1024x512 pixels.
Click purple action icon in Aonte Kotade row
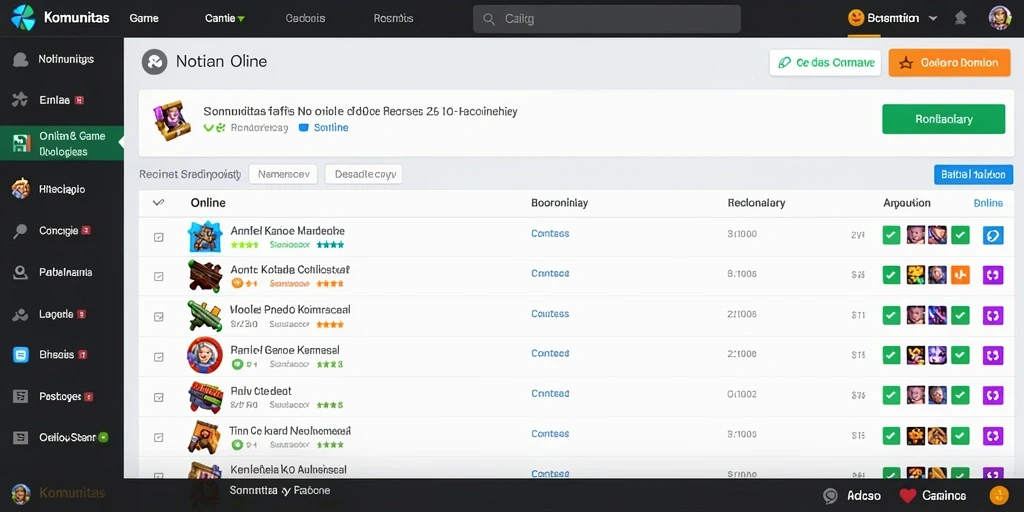pyautogui.click(x=993, y=275)
